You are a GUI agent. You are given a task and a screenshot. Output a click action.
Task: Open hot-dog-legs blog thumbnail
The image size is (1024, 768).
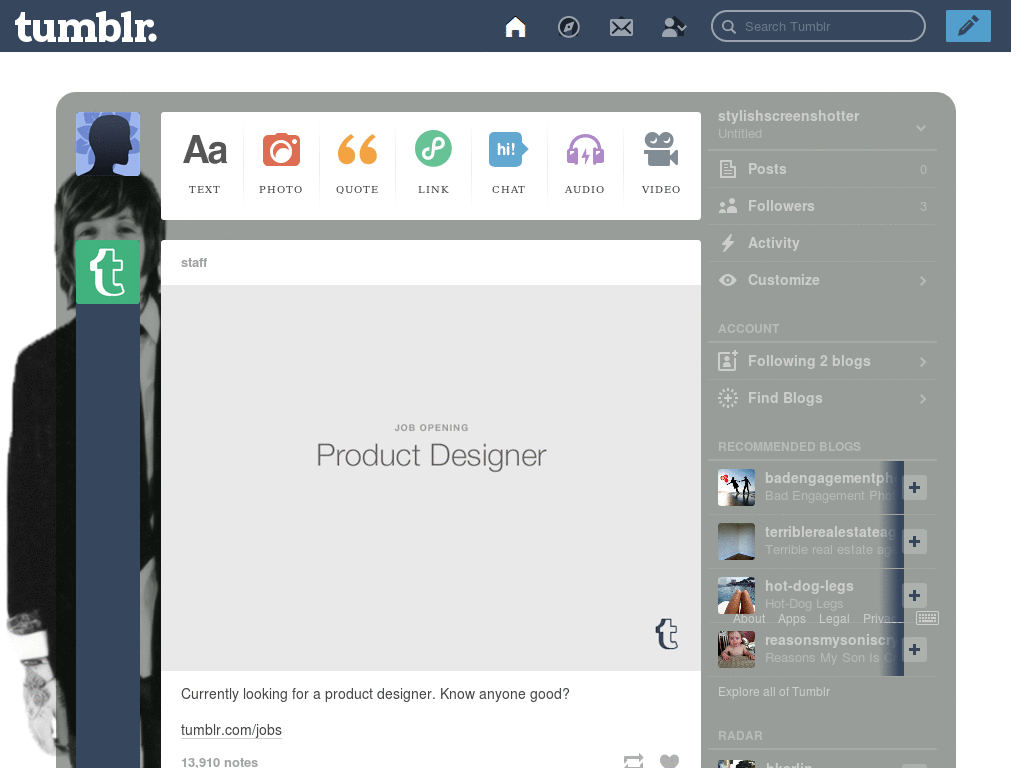coord(736,595)
